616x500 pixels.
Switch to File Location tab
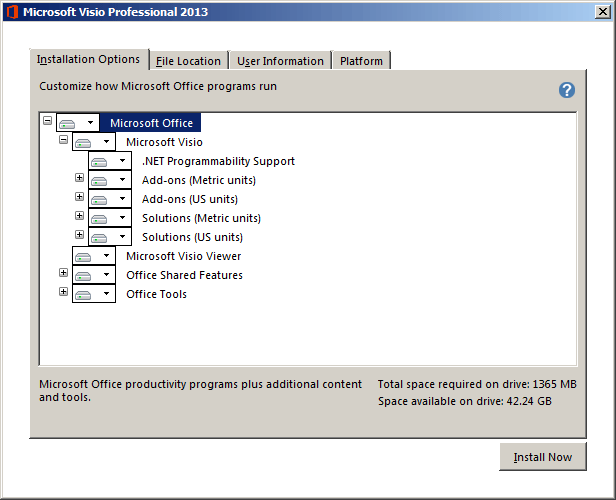click(189, 61)
